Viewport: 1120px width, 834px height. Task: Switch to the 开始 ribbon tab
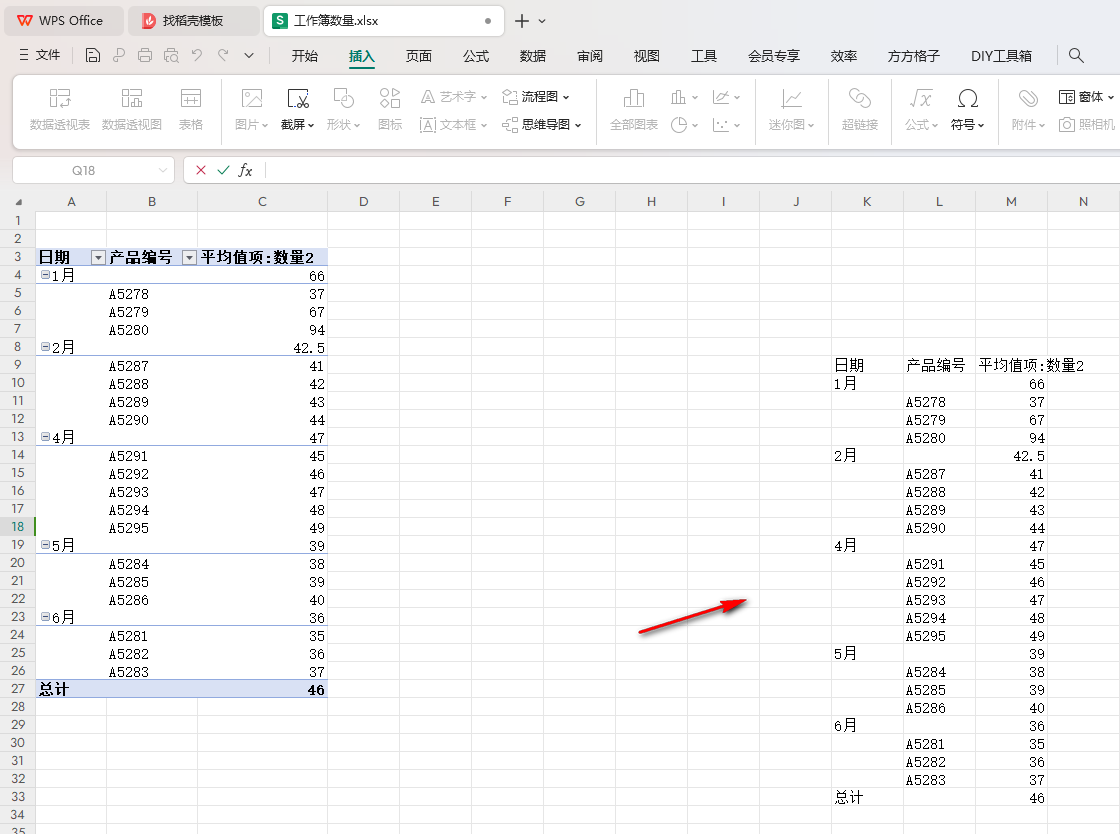304,56
